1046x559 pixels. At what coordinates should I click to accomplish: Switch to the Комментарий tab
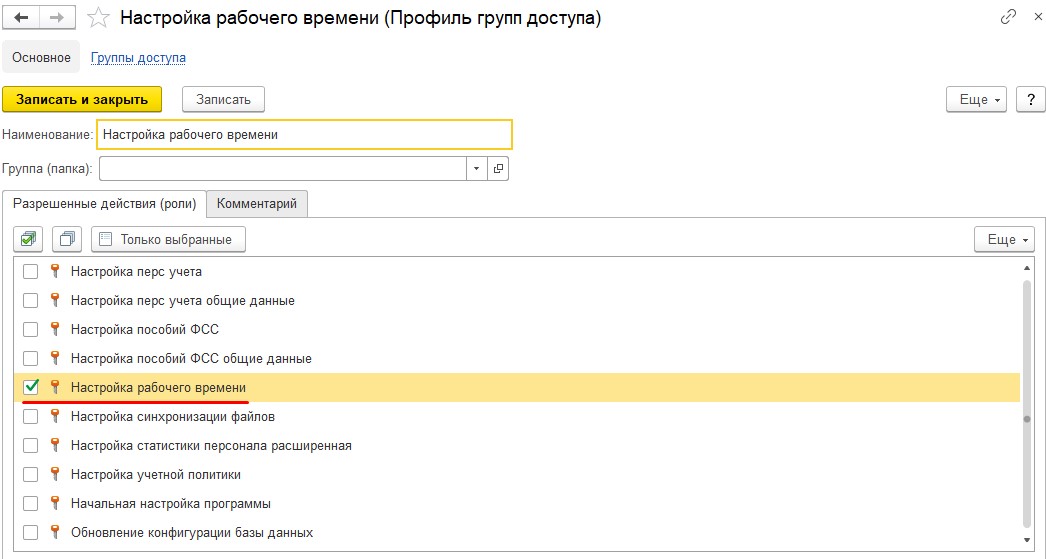[257, 203]
